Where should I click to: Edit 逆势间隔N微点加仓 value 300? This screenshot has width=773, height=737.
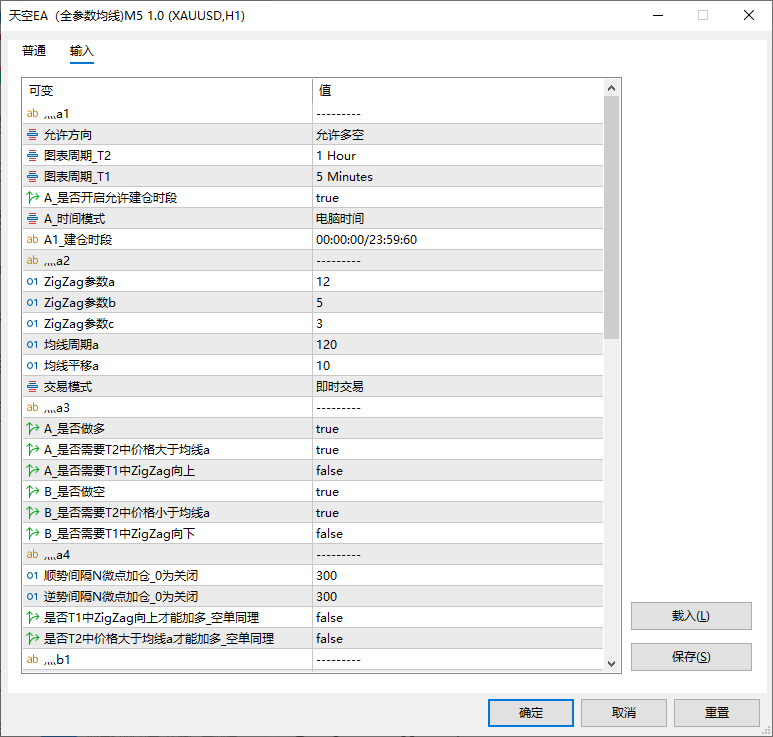point(457,597)
